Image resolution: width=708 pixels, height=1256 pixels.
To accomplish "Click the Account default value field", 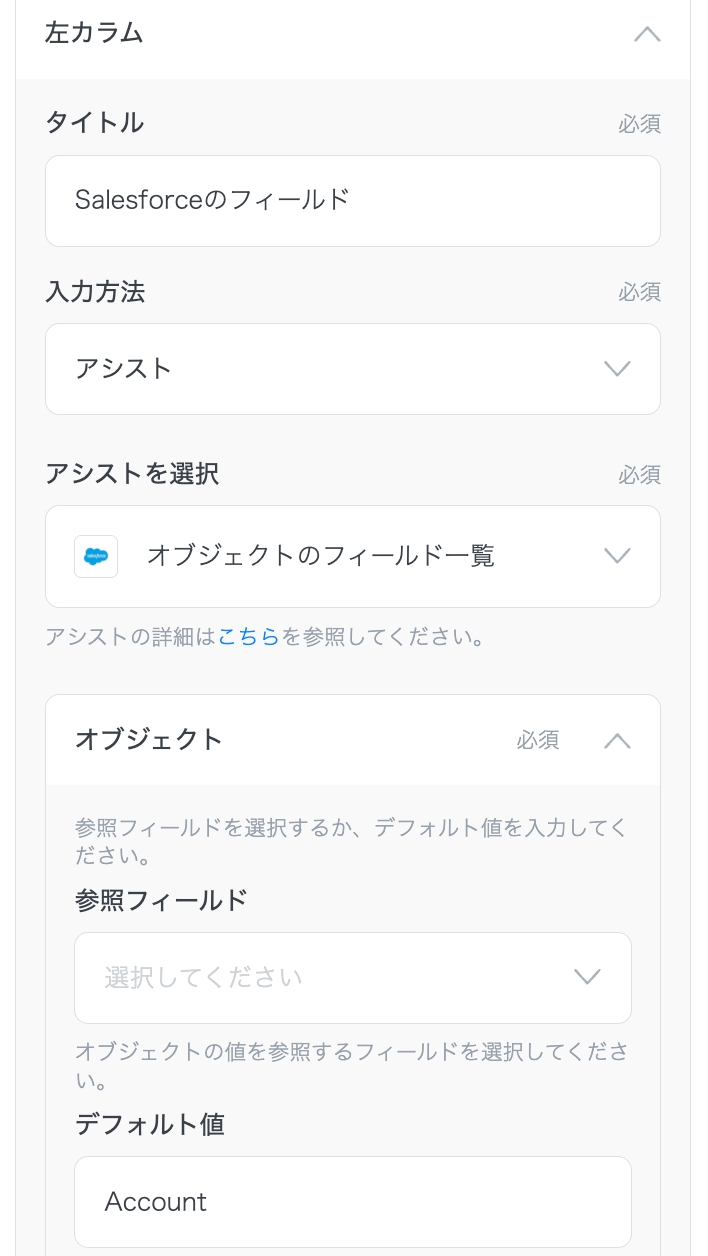I will click(352, 1202).
